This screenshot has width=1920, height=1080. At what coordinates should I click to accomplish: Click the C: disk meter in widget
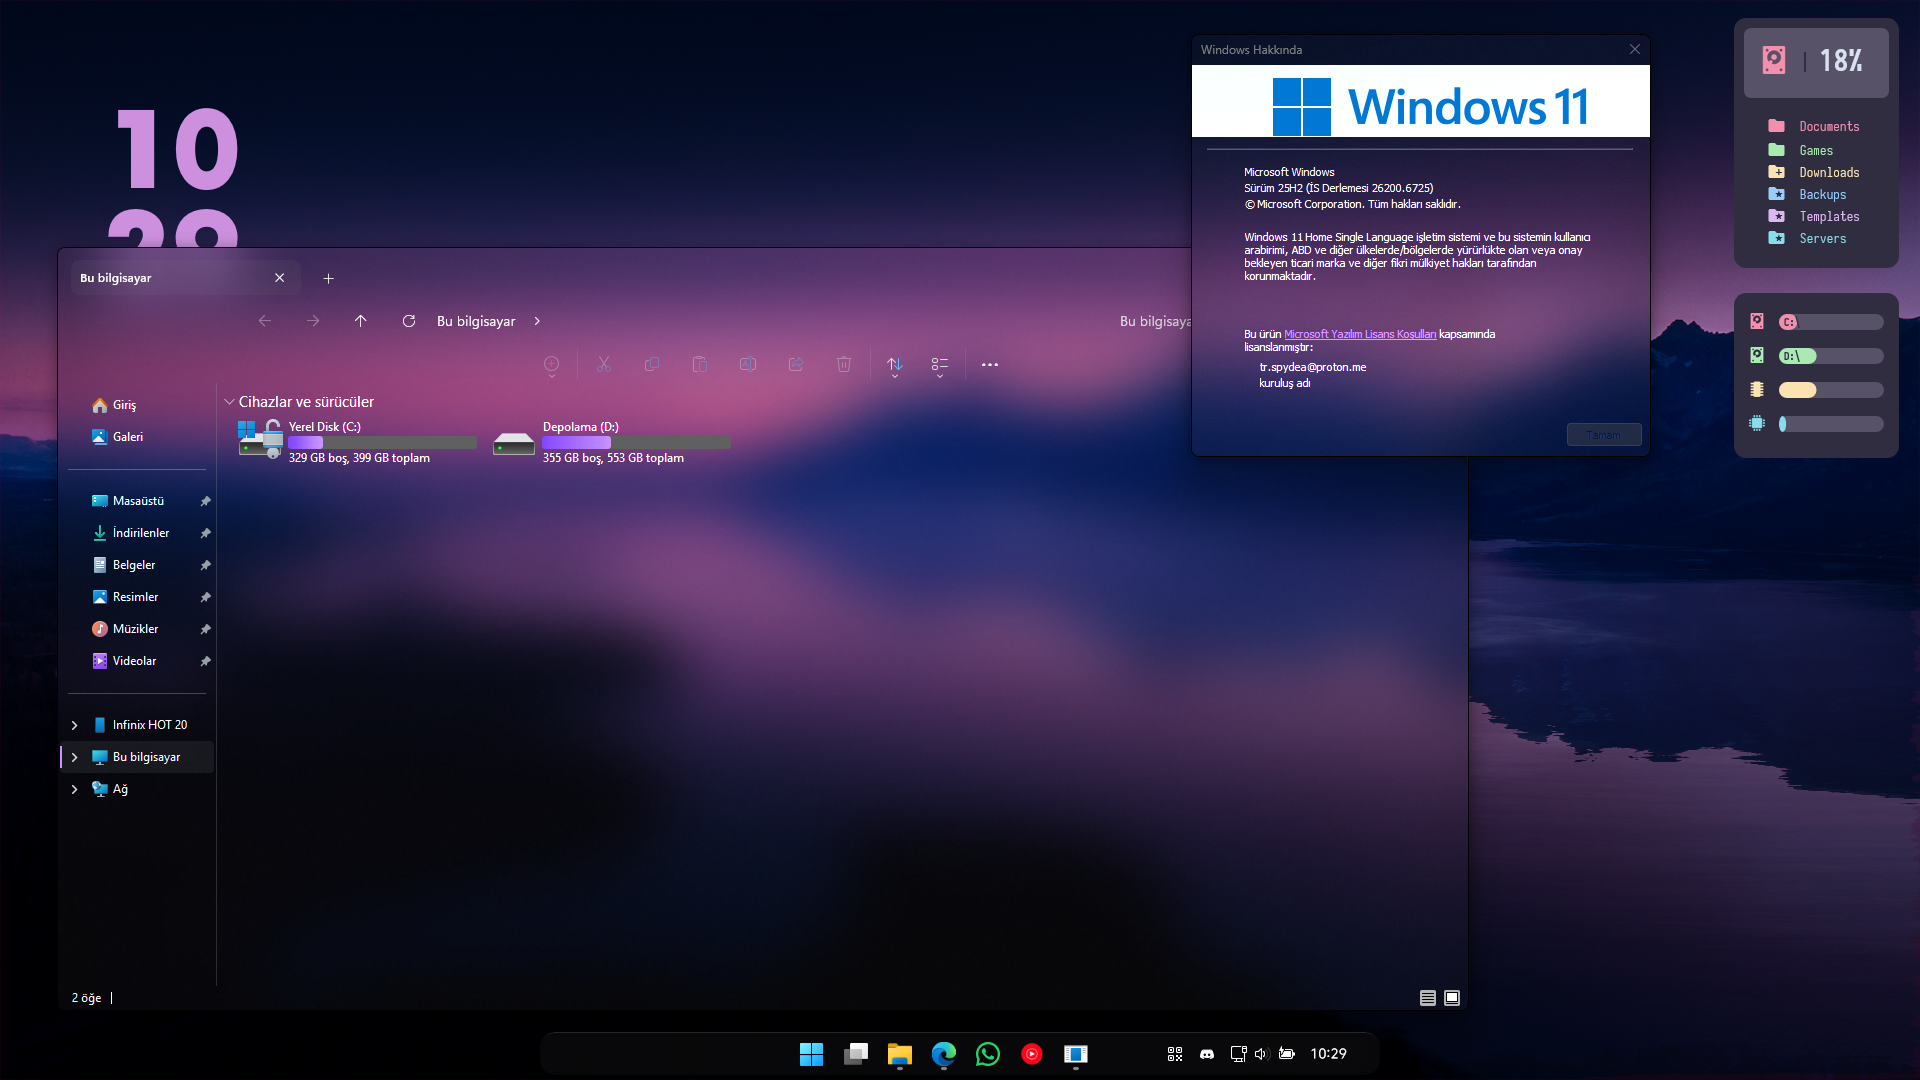1831,322
